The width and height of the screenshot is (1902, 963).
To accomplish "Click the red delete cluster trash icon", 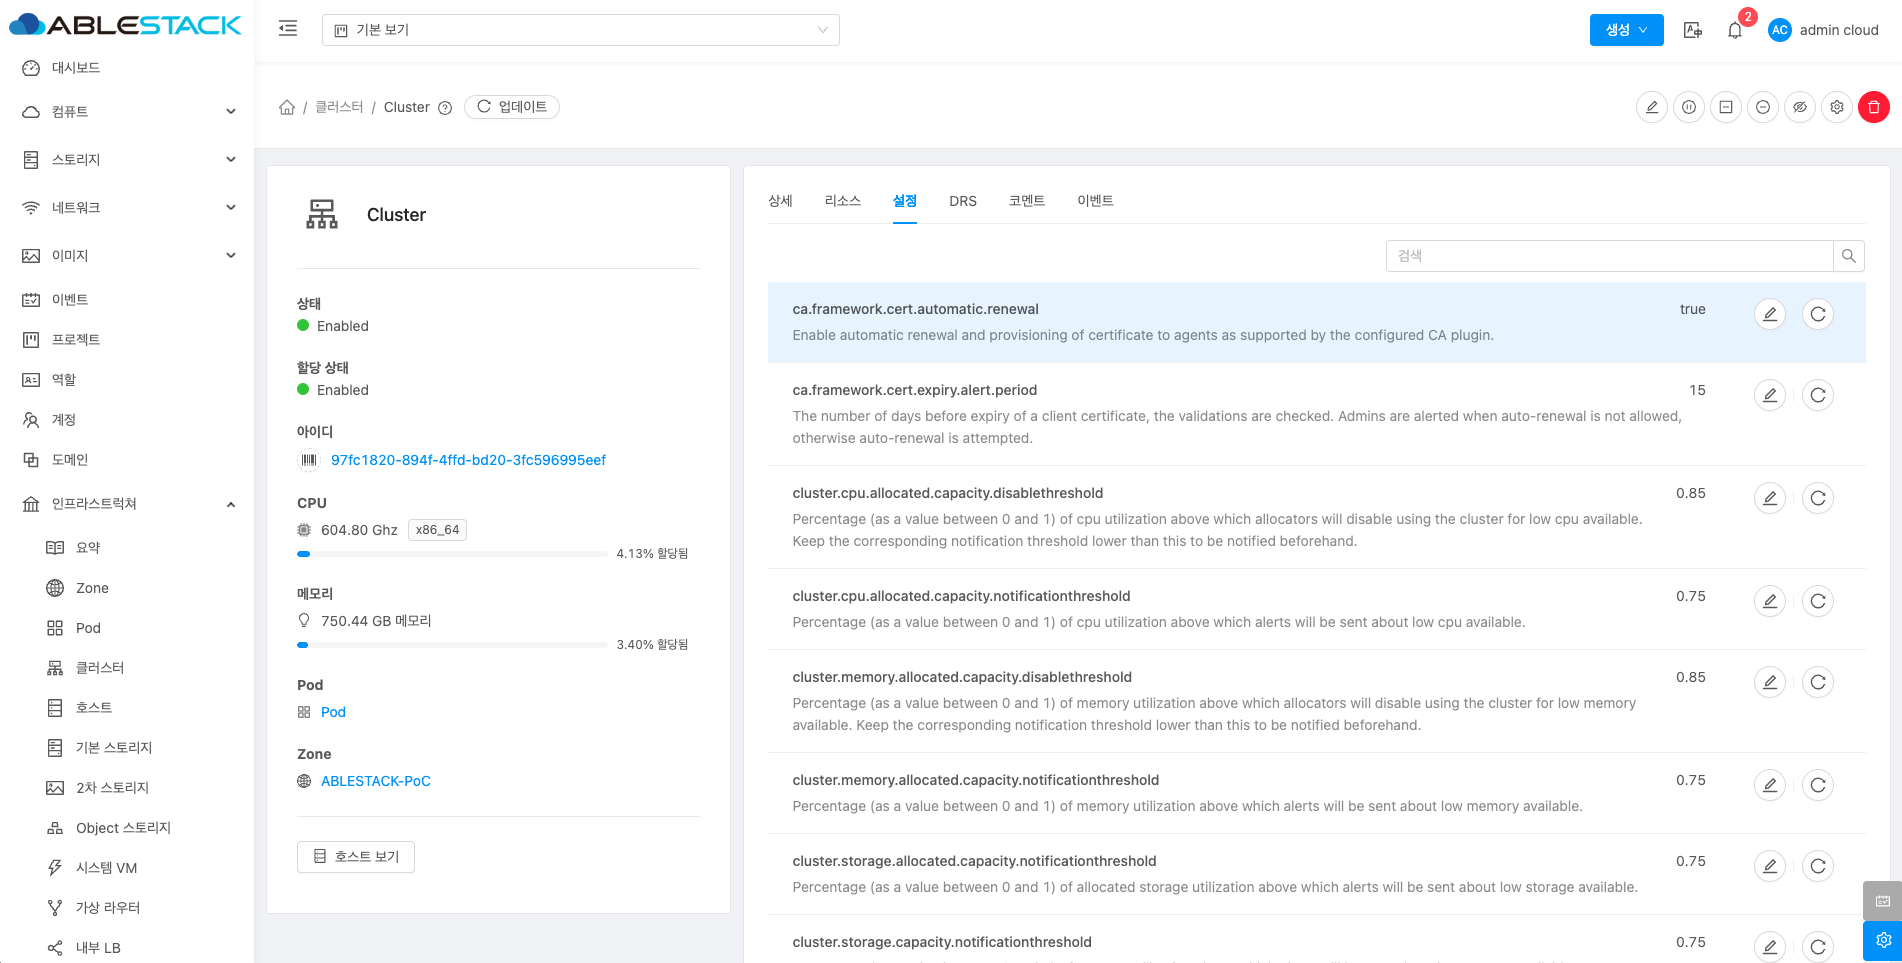I will [1873, 107].
